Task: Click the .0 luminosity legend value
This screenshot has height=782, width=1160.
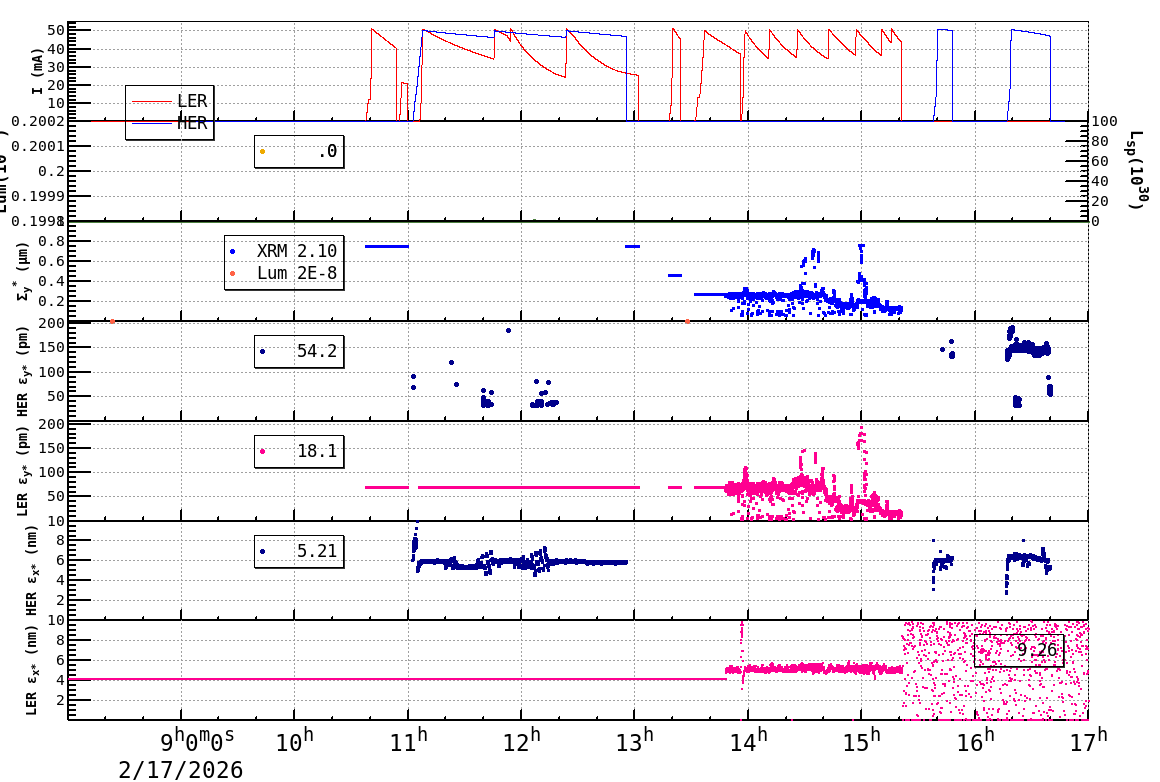Action: click(x=327, y=151)
